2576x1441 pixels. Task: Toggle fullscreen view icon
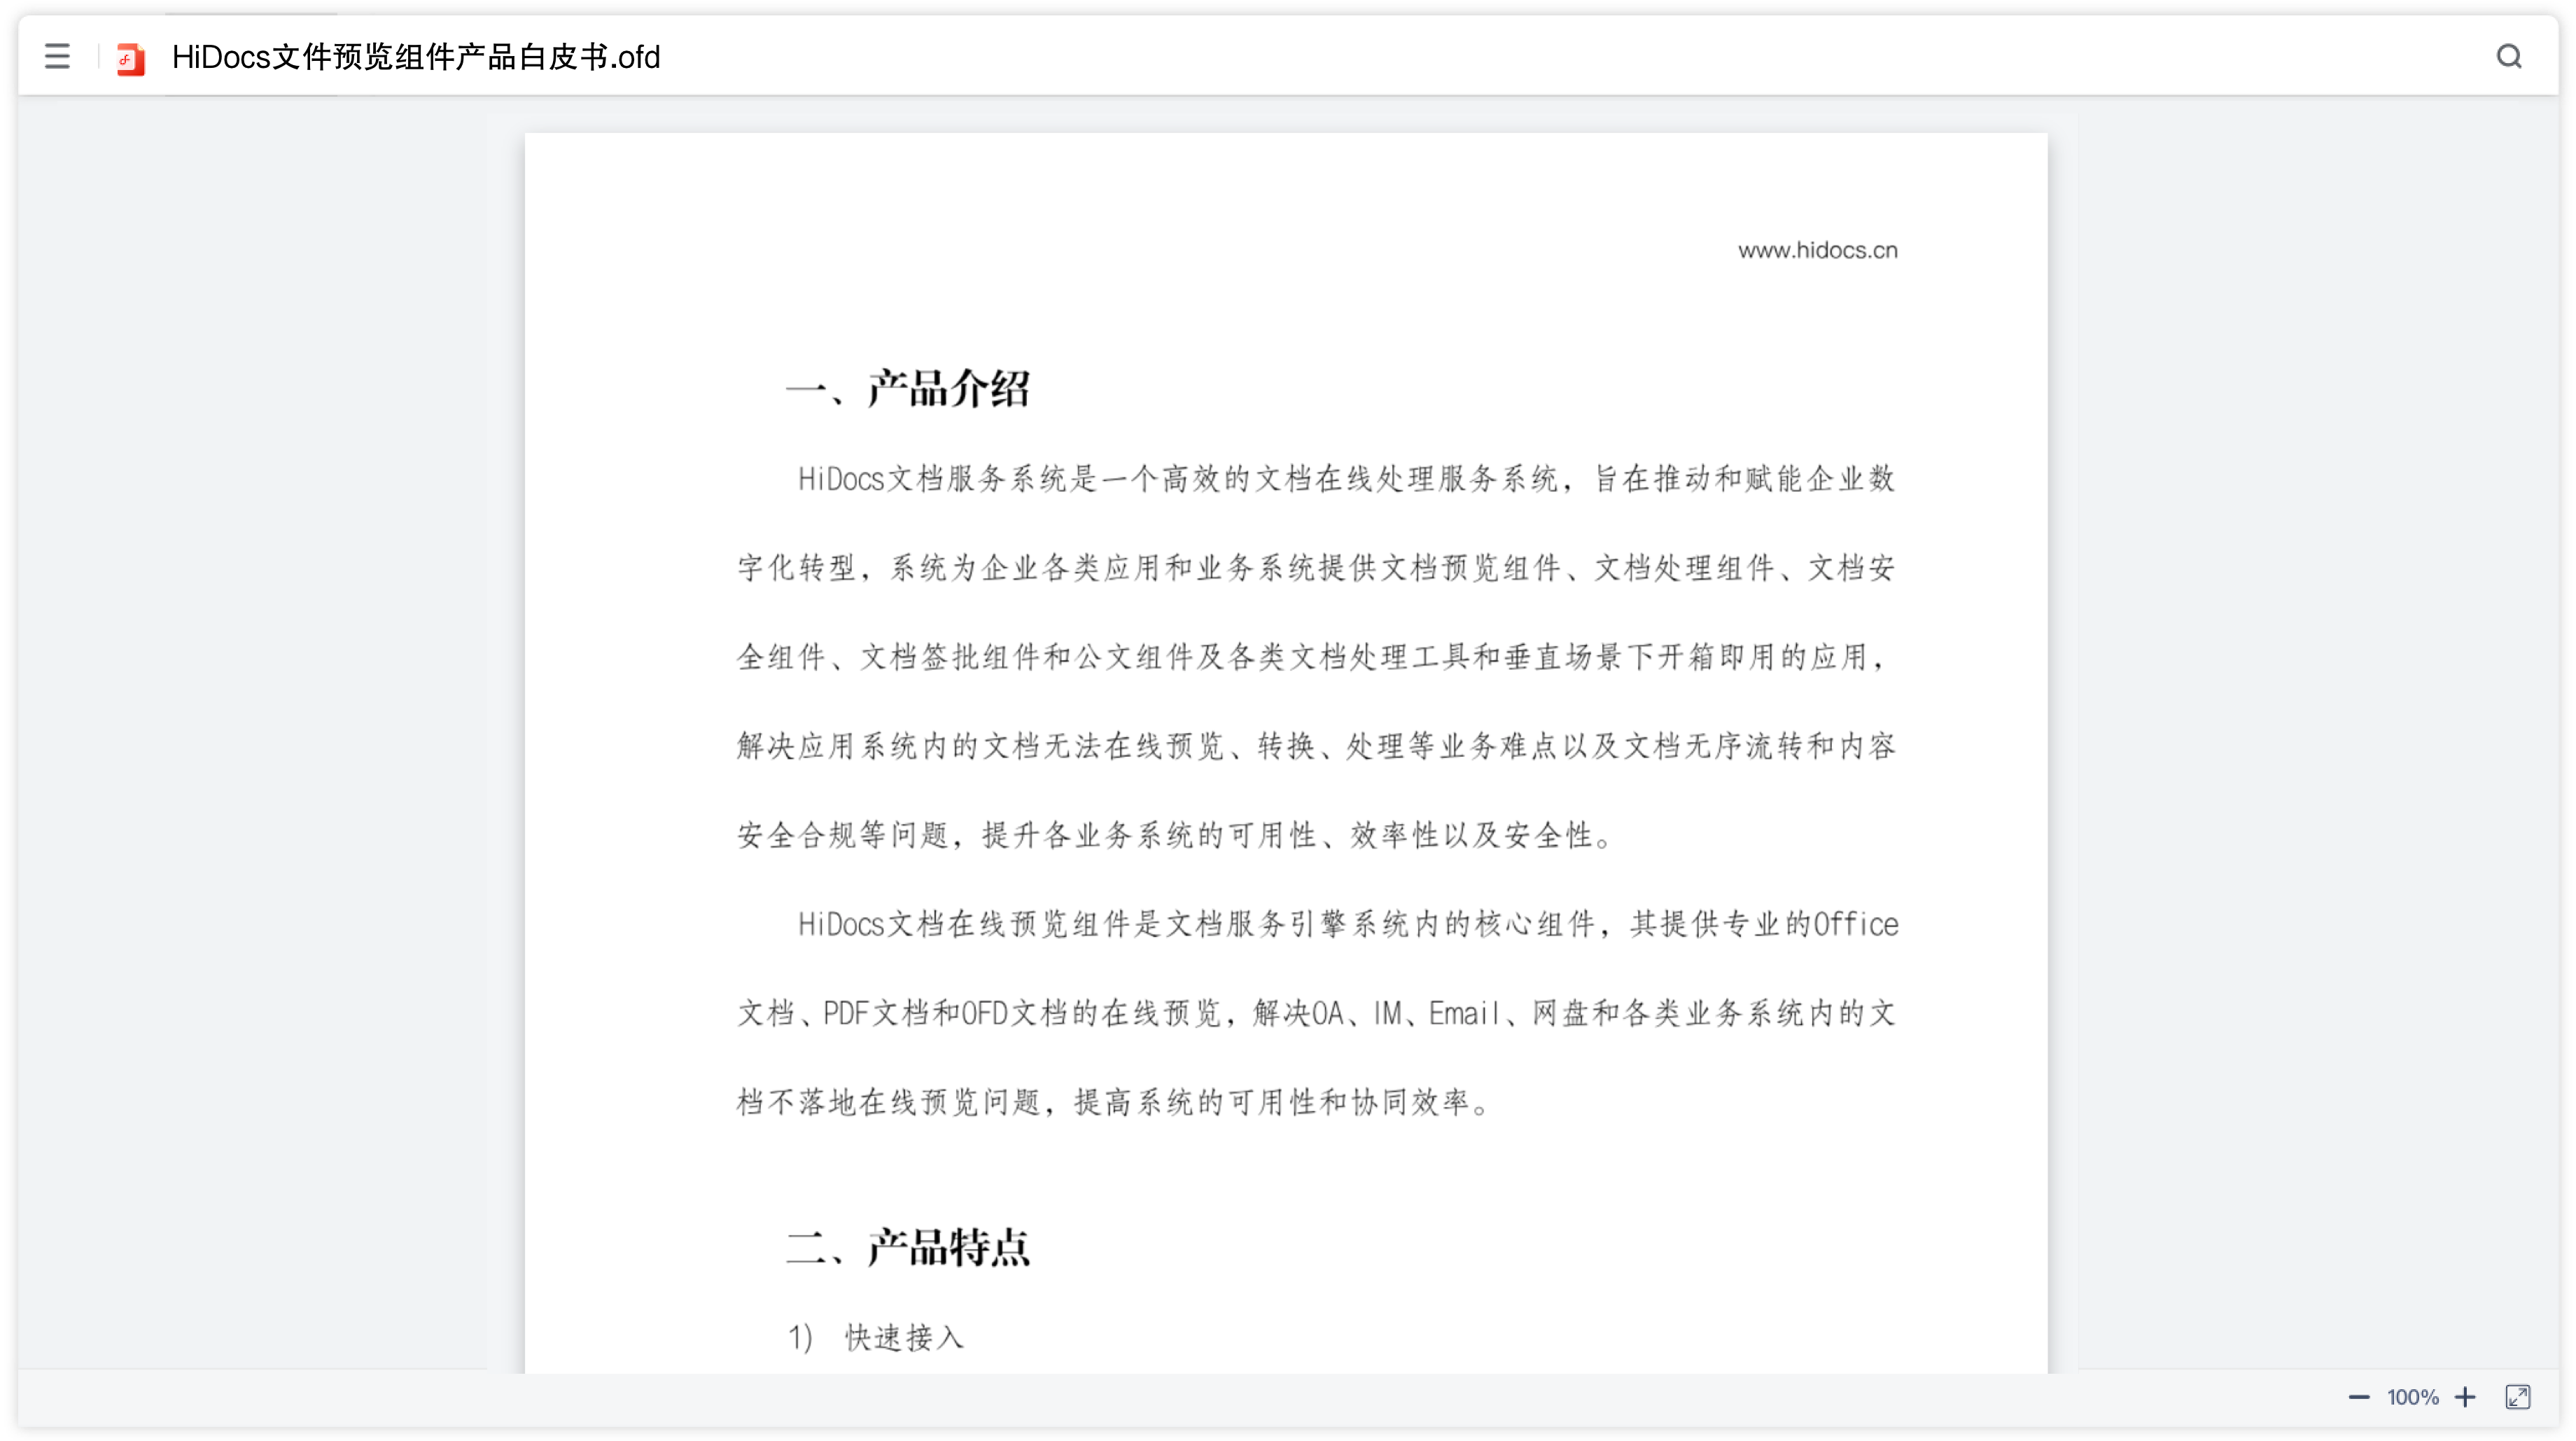(2517, 1397)
